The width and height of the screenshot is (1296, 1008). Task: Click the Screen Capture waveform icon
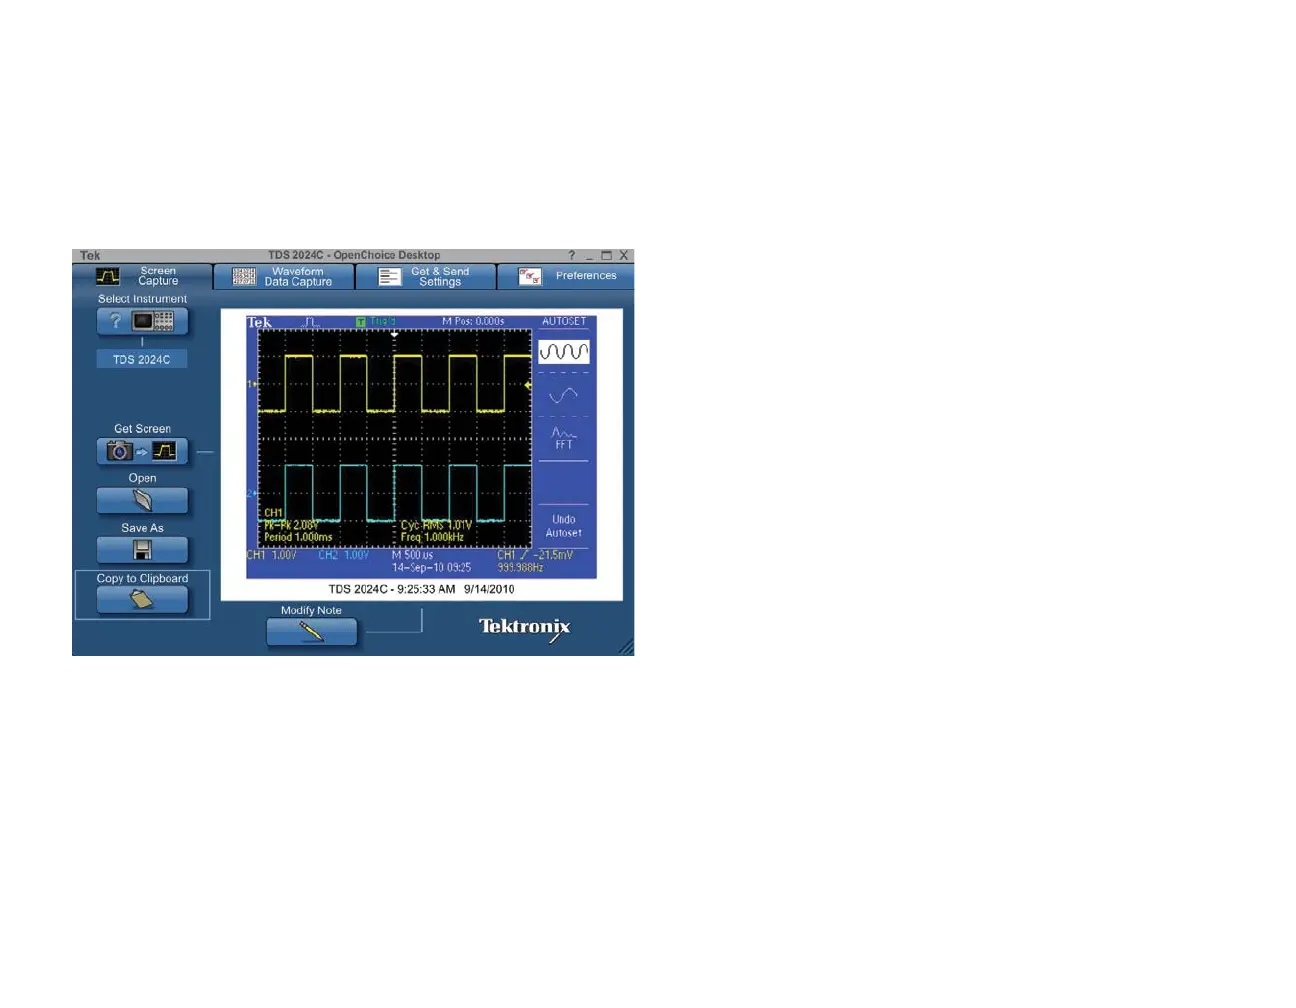click(x=108, y=277)
